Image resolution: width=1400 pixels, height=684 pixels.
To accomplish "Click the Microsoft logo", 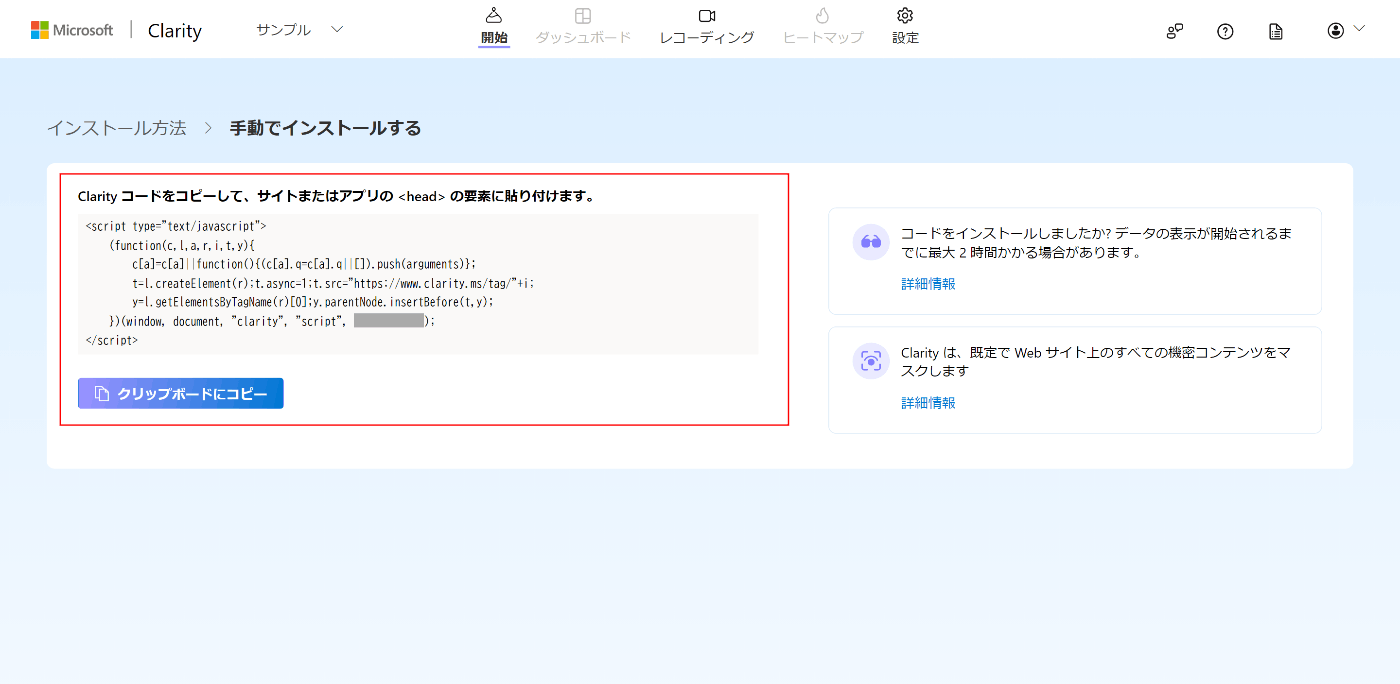I will coord(72,30).
